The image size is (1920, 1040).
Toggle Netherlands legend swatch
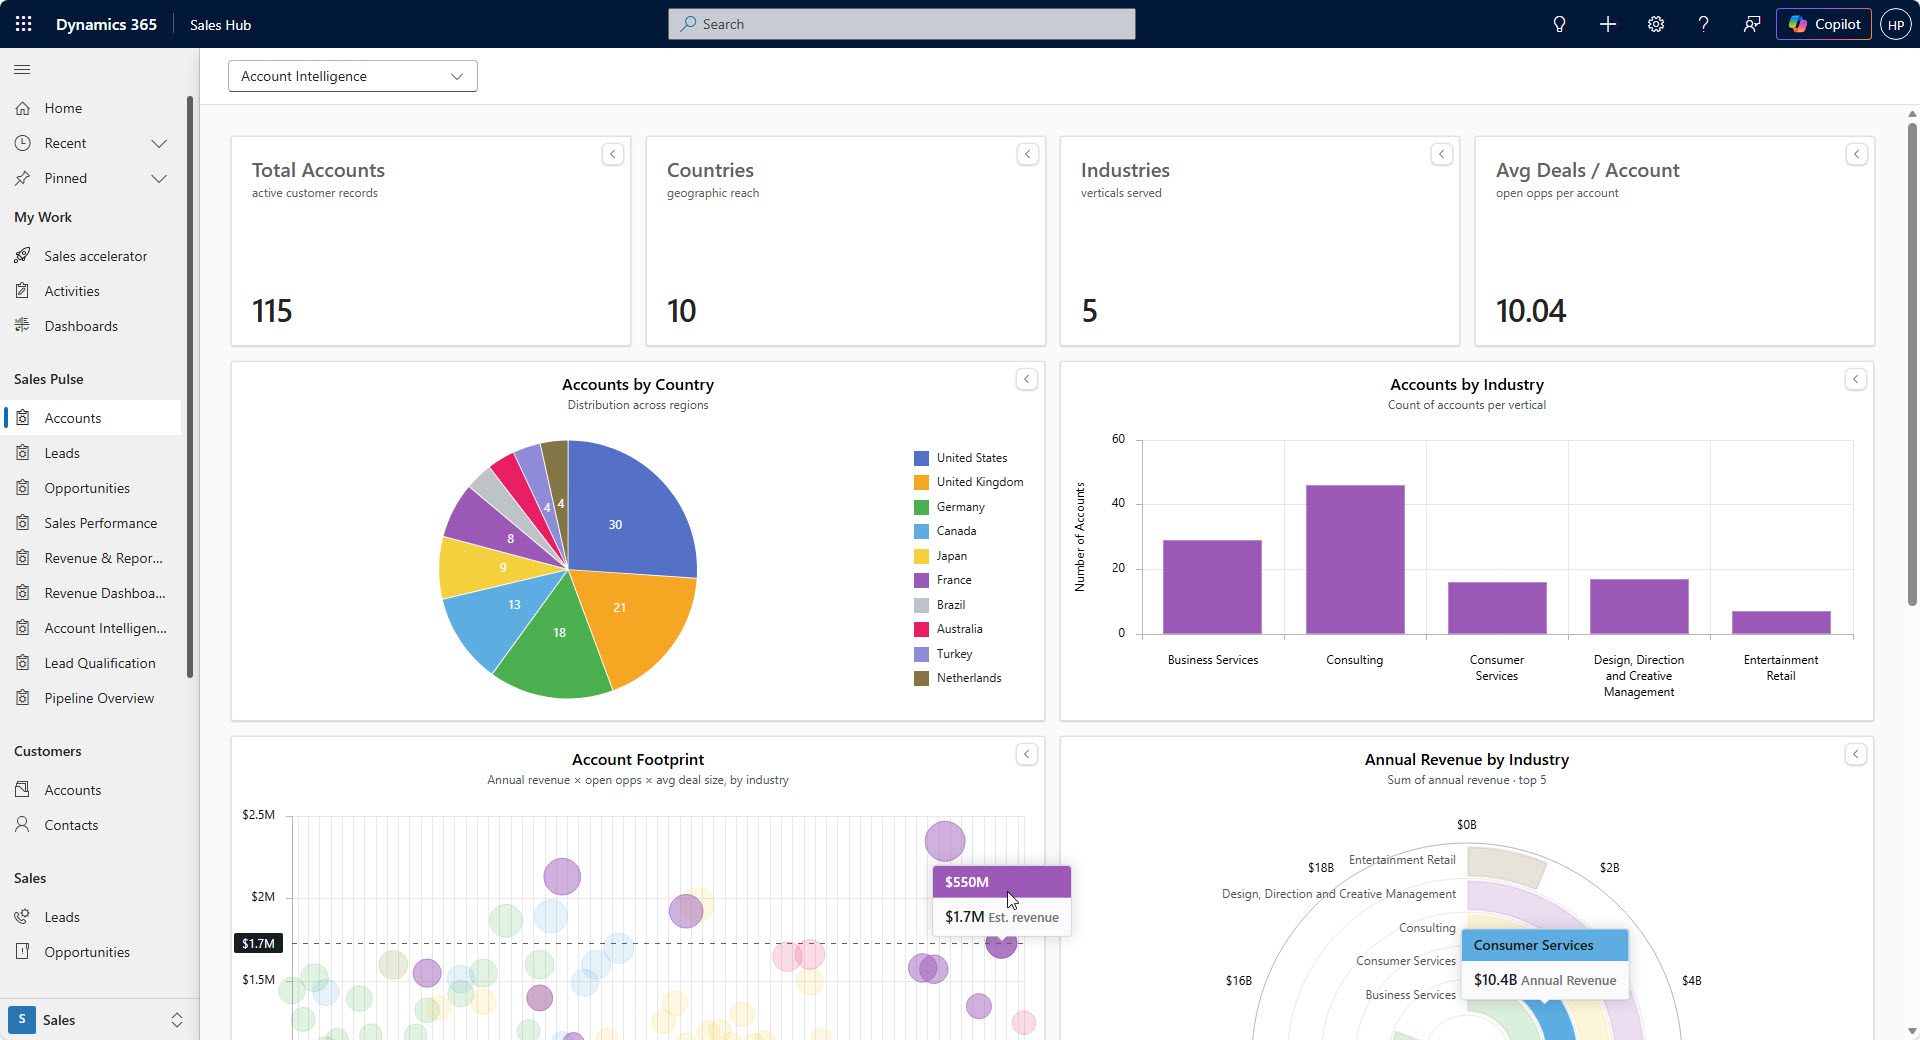pyautogui.click(x=921, y=678)
